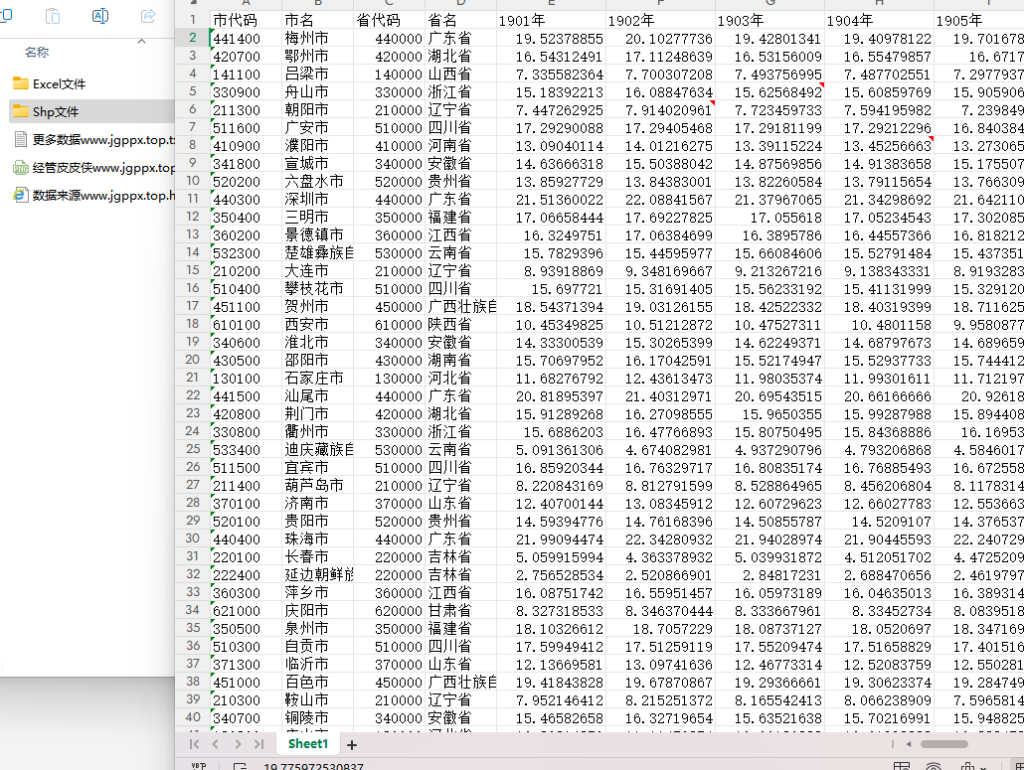The width and height of the screenshot is (1024, 770).
Task: Select 甘肃省 cell in row 34
Action: point(460,611)
